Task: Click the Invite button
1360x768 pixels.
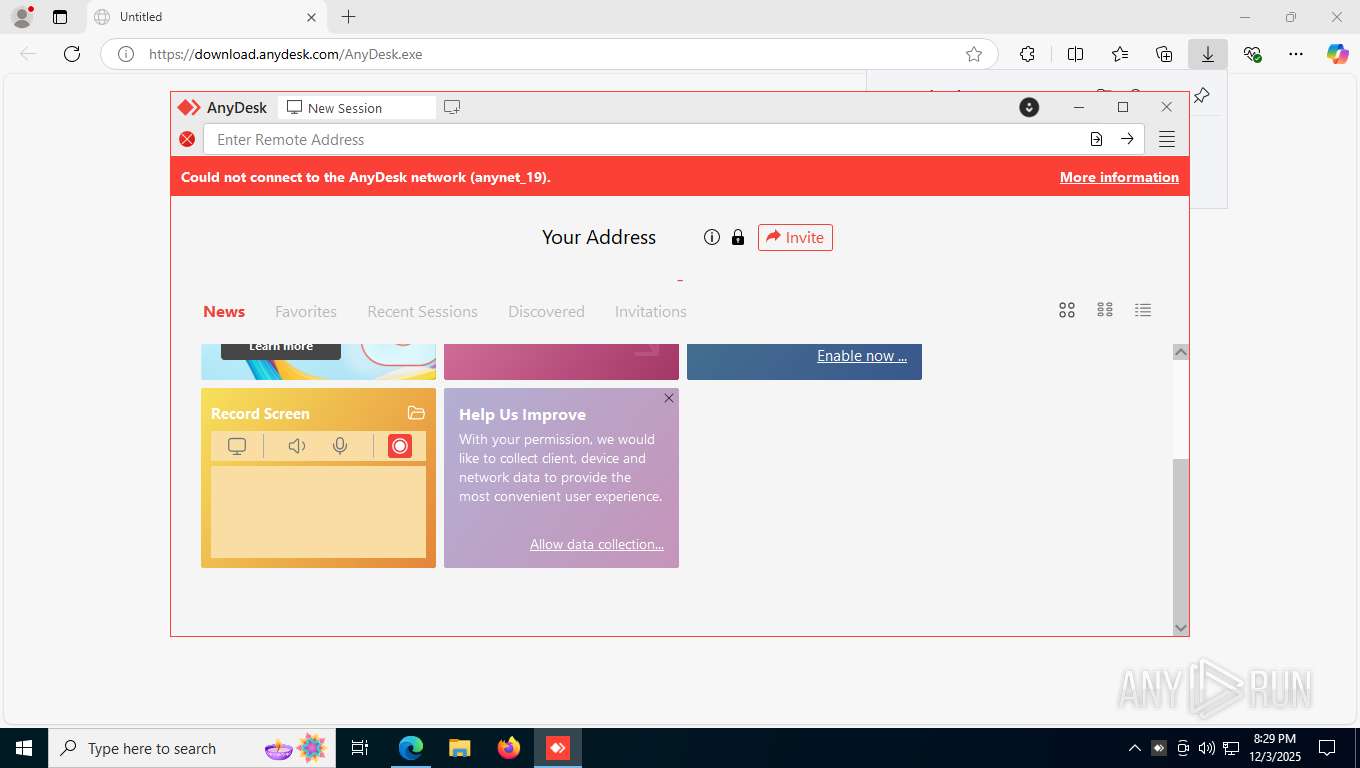Action: click(x=795, y=237)
